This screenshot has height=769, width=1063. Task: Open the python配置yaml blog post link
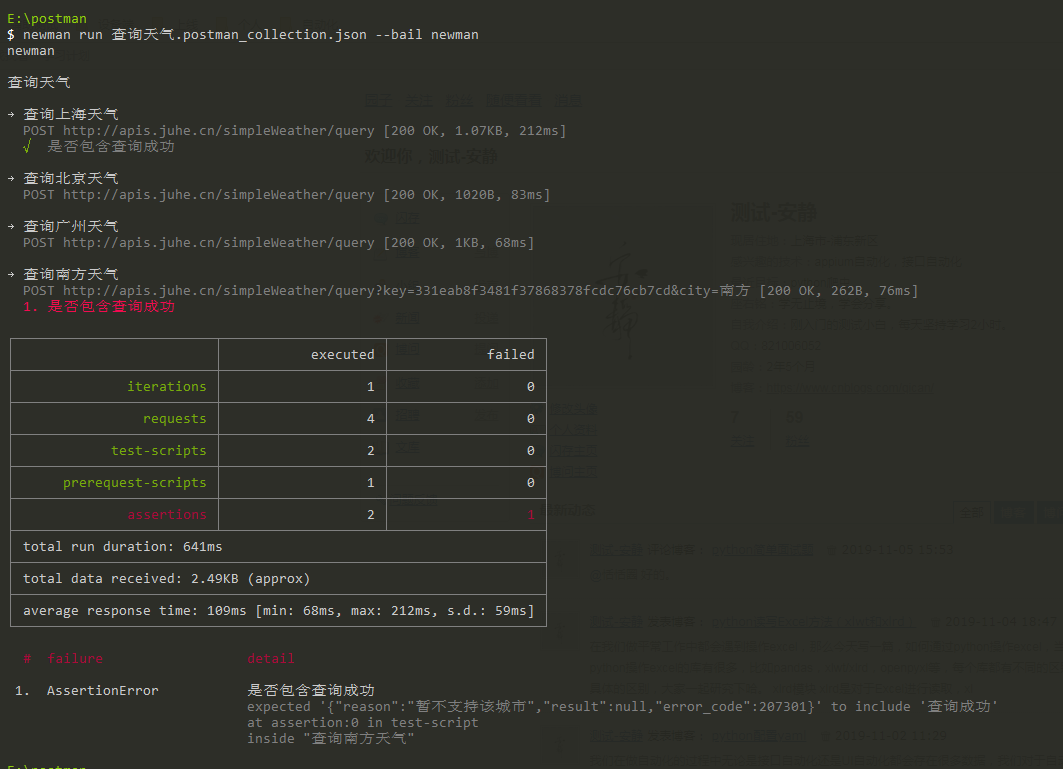(760, 736)
